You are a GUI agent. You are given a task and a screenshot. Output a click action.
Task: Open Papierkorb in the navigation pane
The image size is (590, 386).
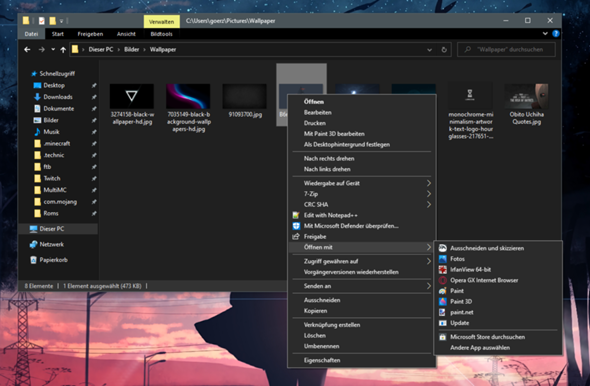pyautogui.click(x=53, y=260)
